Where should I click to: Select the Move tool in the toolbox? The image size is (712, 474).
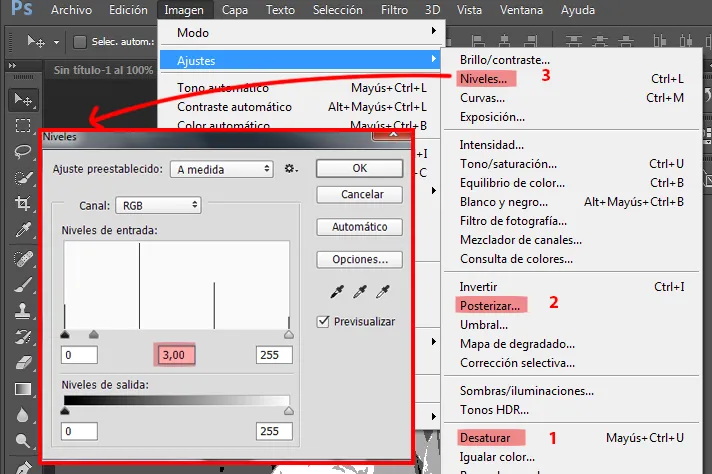point(23,99)
